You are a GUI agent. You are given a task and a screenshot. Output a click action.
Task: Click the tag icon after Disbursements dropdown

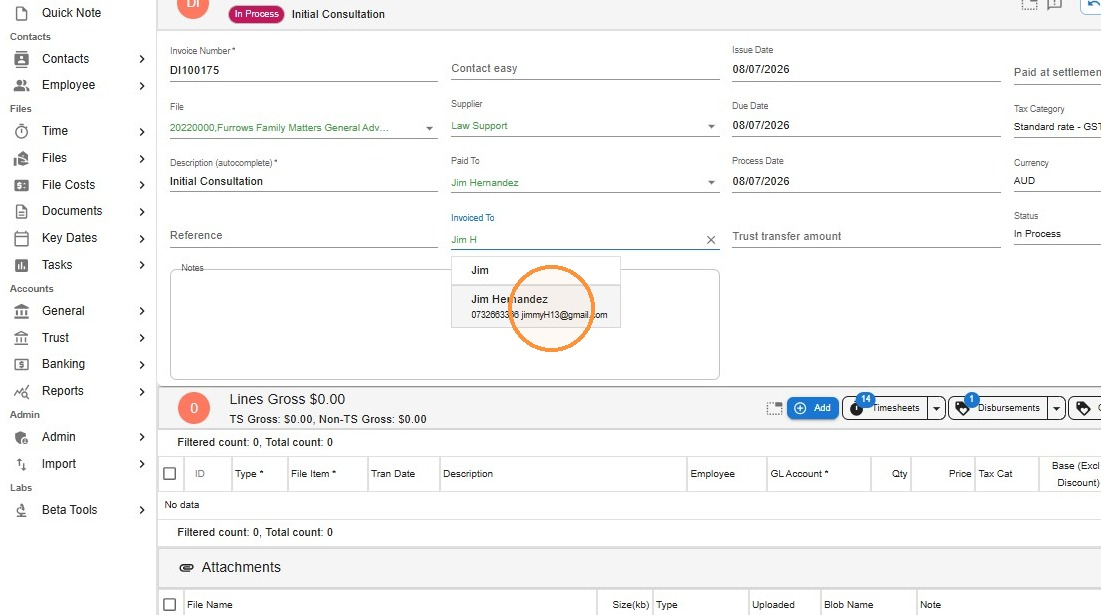[x=1083, y=408]
